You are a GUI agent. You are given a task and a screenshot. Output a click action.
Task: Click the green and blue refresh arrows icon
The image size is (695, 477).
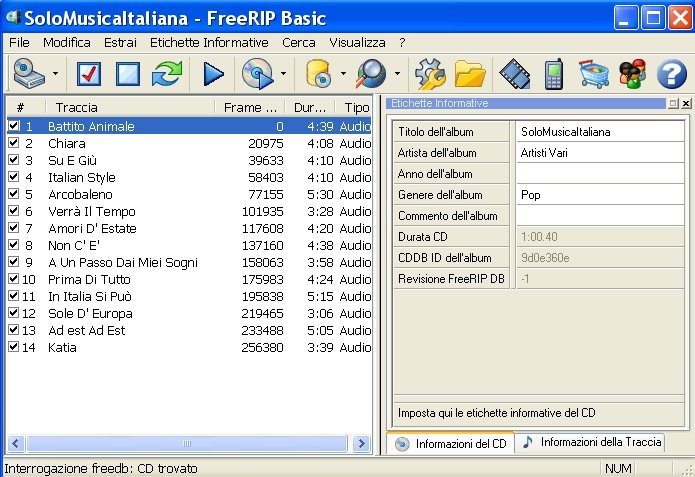167,74
